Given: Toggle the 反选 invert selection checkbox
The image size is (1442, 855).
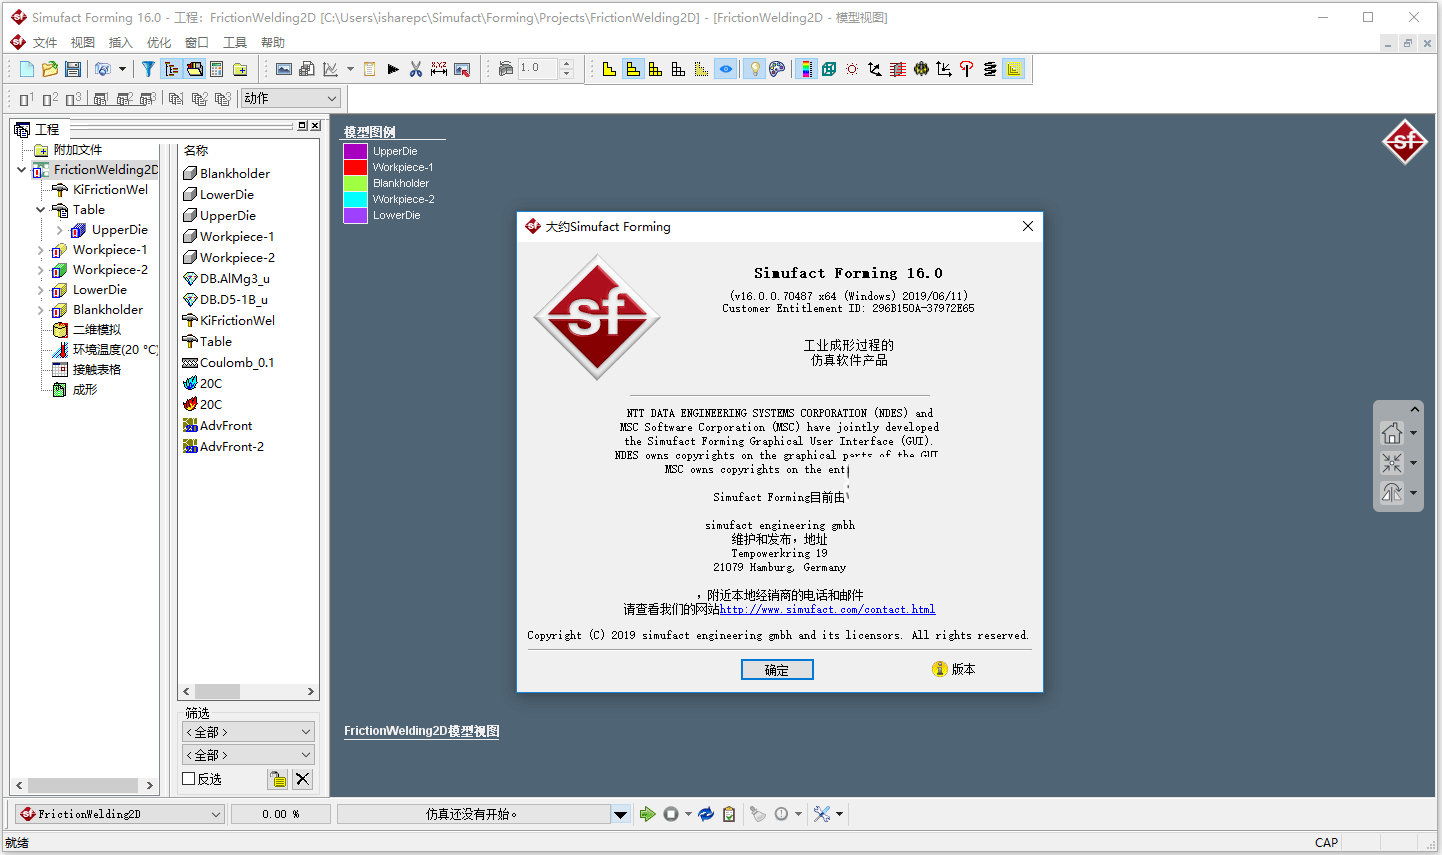Looking at the screenshot, I should [188, 779].
